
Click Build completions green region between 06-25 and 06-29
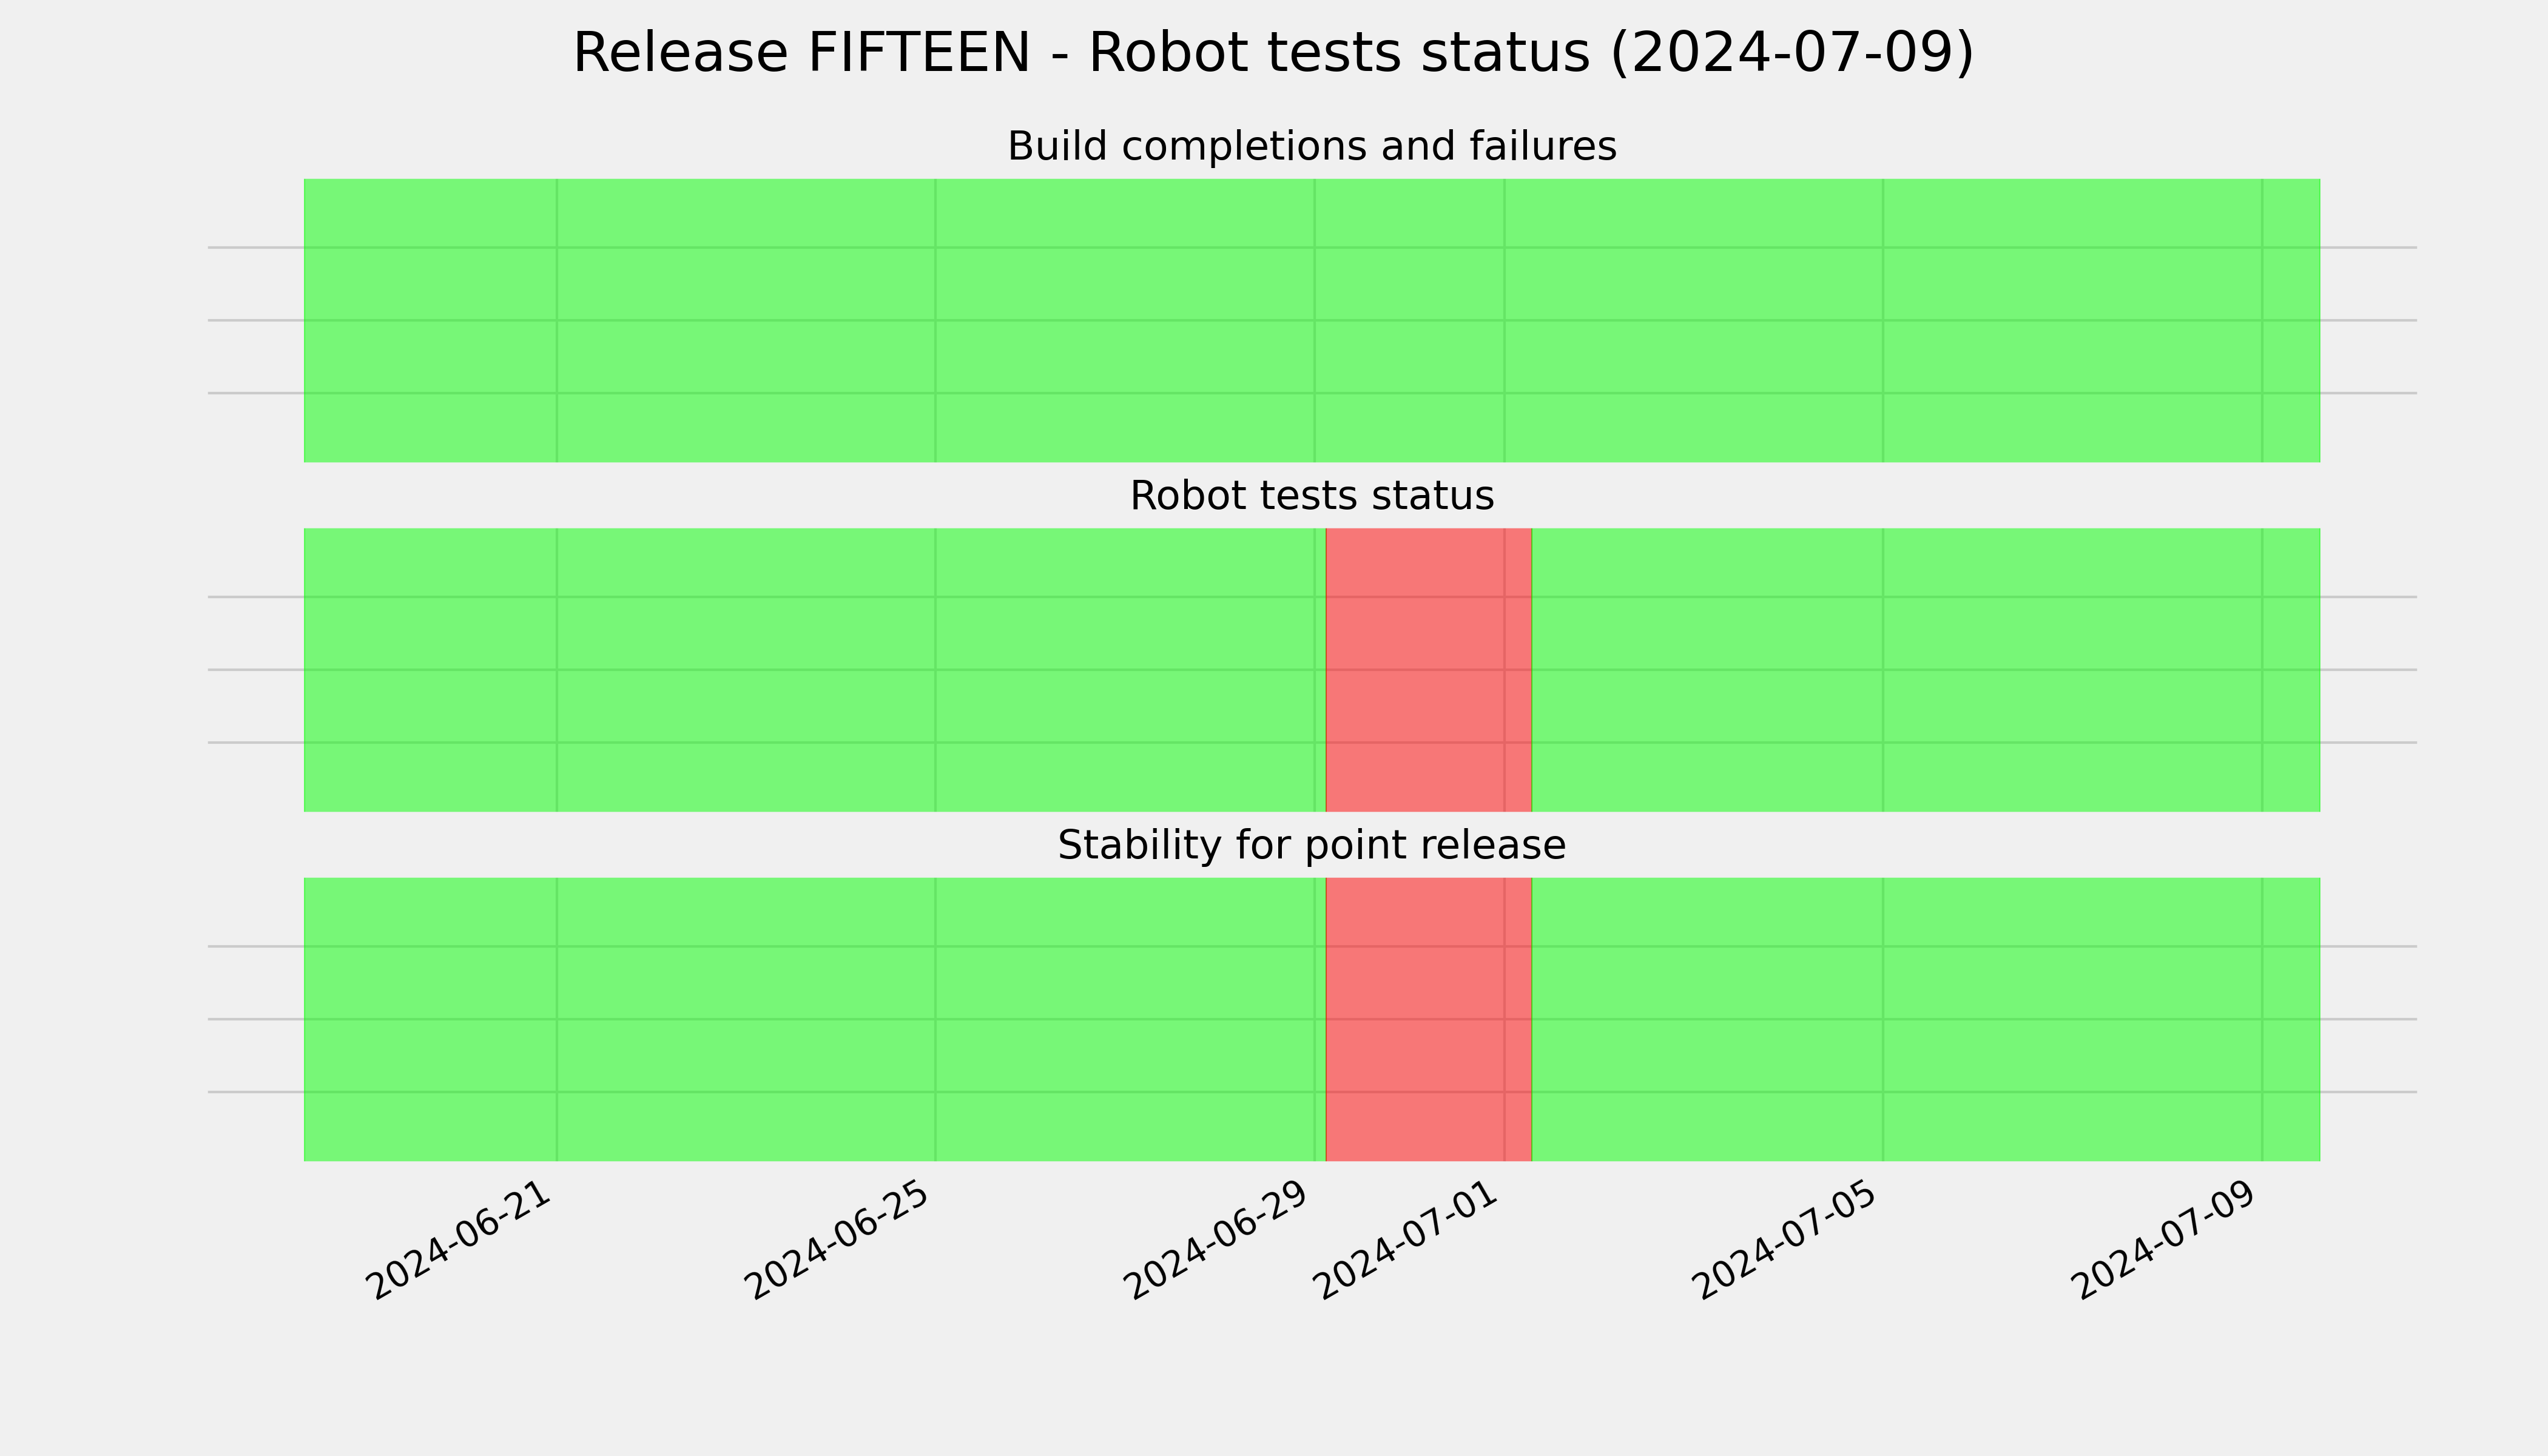click(1125, 320)
